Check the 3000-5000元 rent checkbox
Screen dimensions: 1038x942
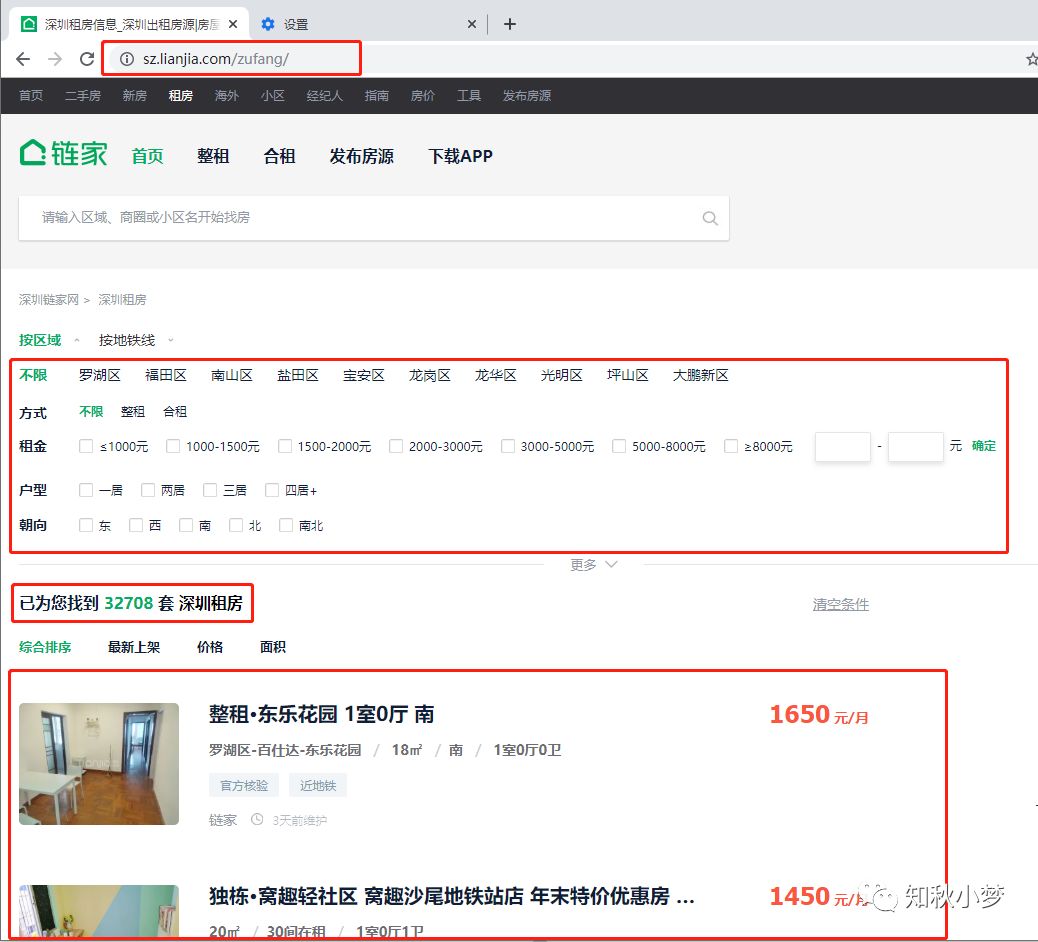[508, 446]
